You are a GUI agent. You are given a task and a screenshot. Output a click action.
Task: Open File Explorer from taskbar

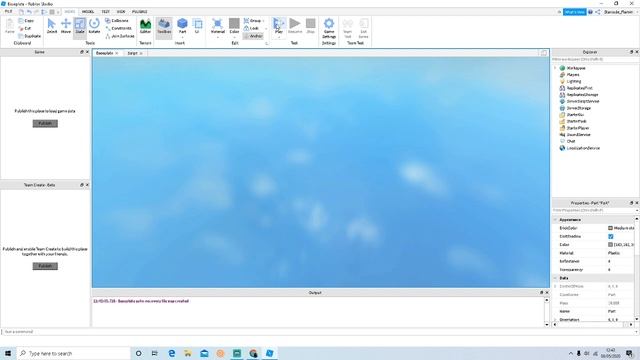point(188,353)
